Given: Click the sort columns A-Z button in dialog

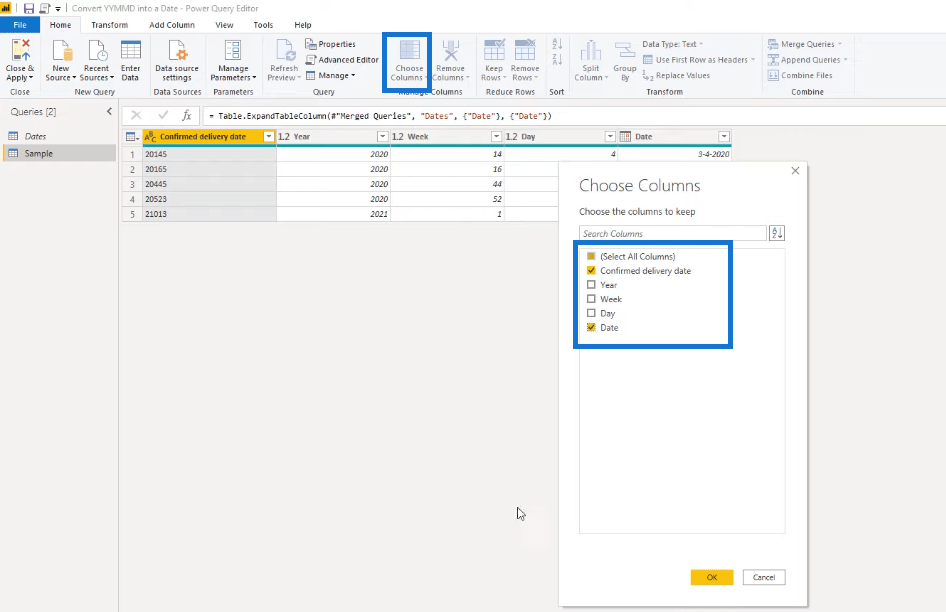Looking at the screenshot, I should tap(777, 233).
